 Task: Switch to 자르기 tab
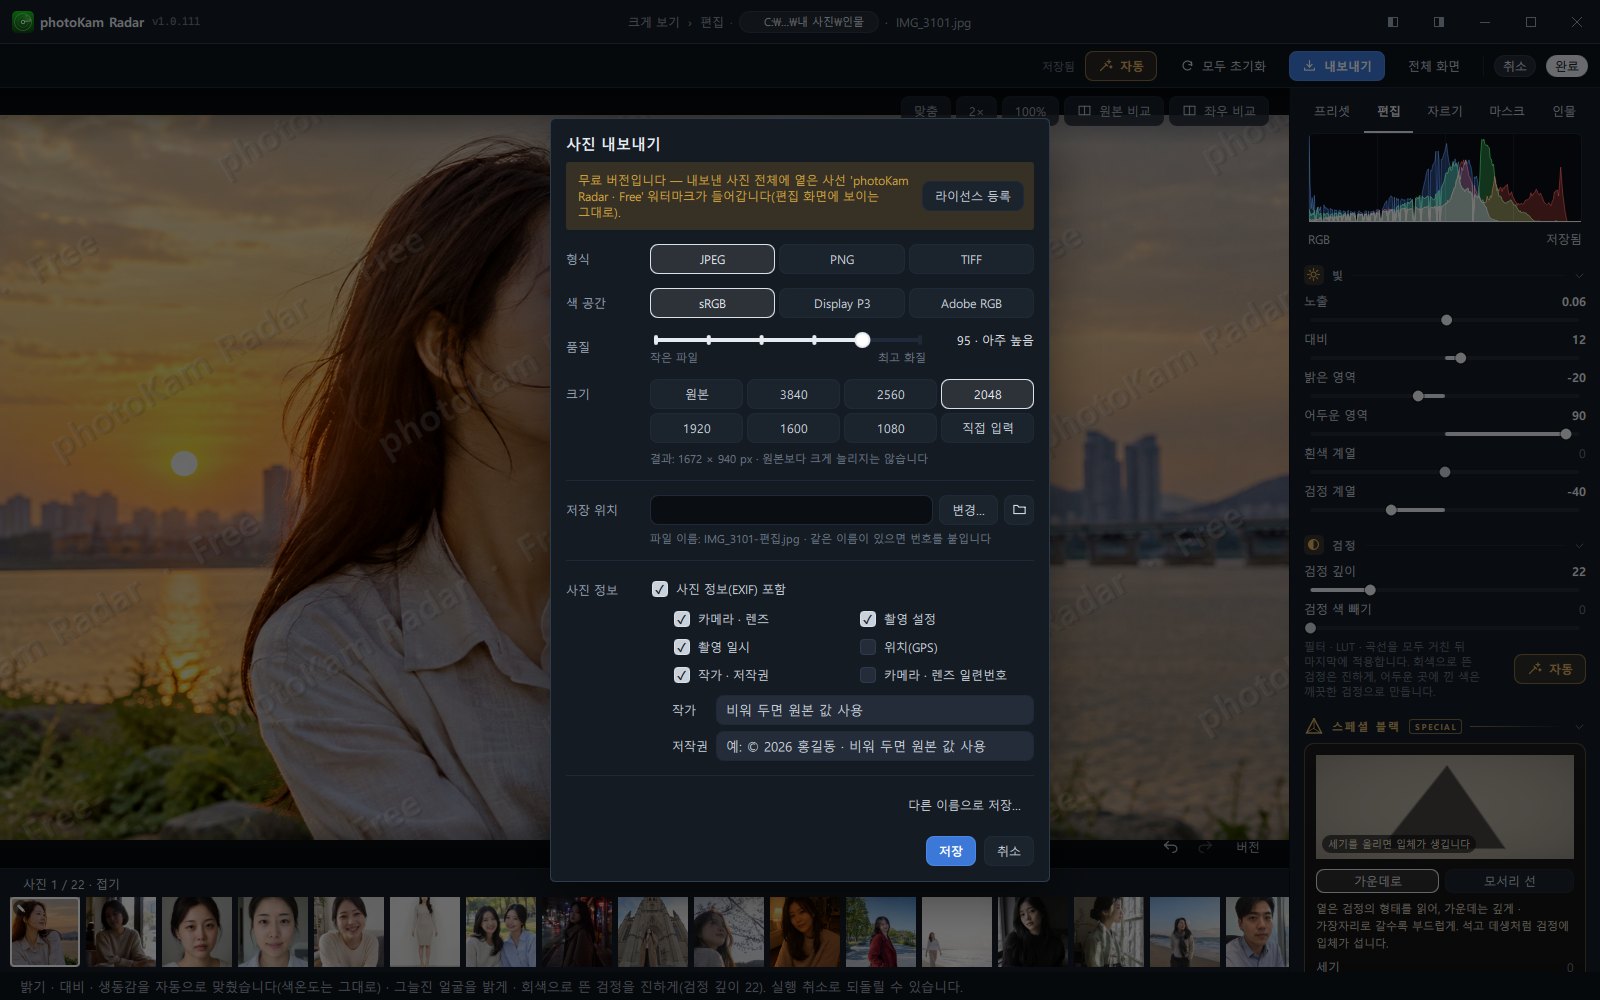click(1445, 111)
